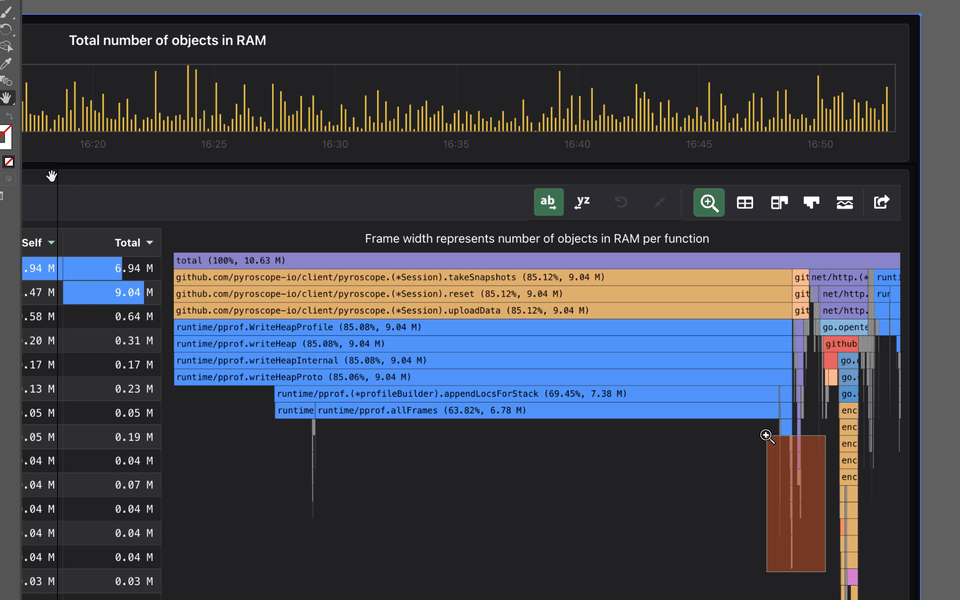960x600 pixels.
Task: Click the appendLocsForStack (69.45%) frame
Action: (527, 394)
